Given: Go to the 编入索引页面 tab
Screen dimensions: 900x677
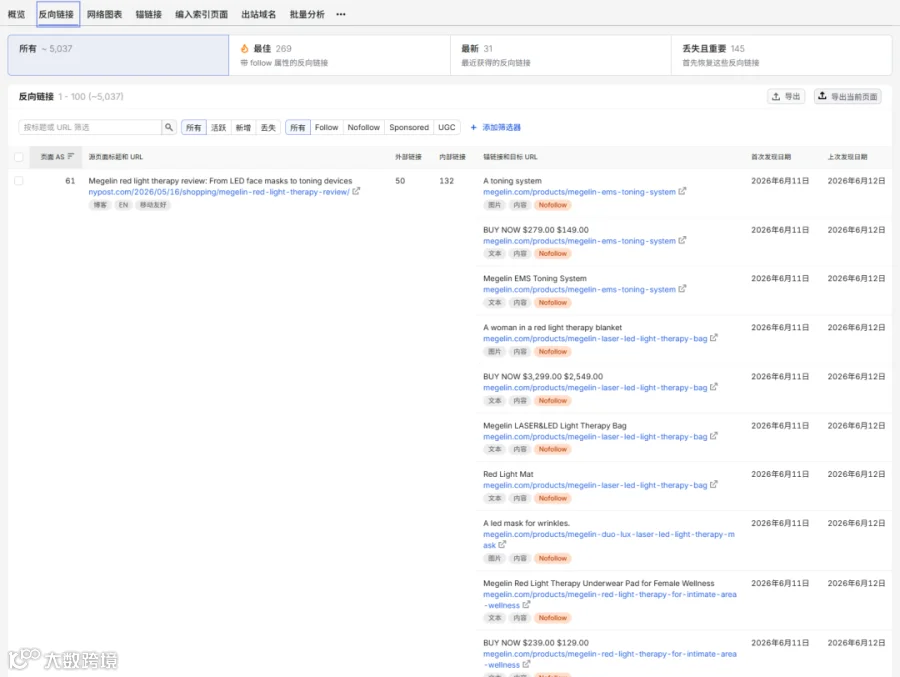Looking at the screenshot, I should click(201, 14).
